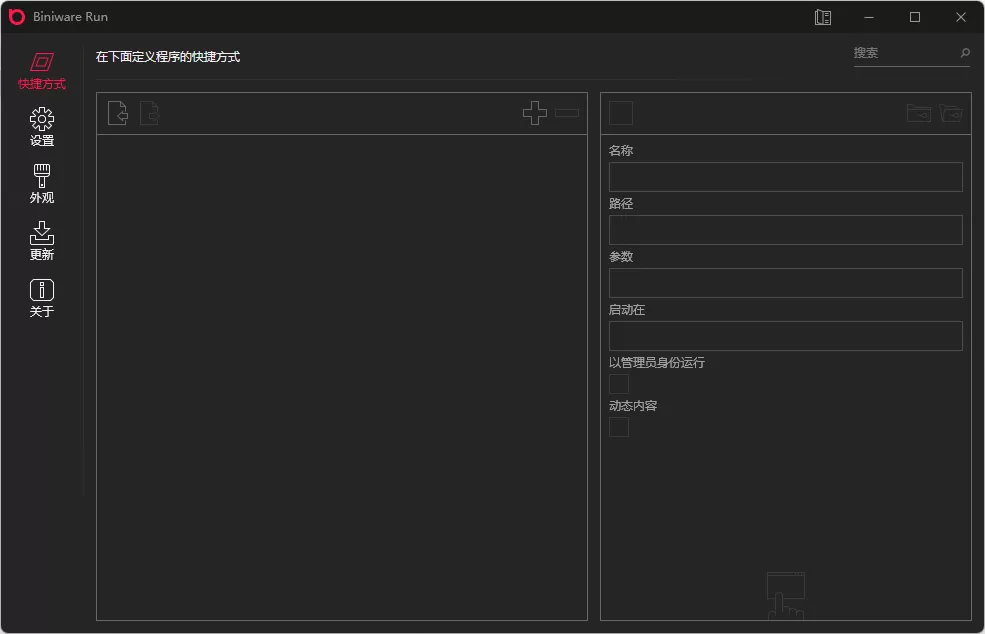Click the 名称 name input field
Viewport: 985px width, 634px height.
click(x=785, y=176)
